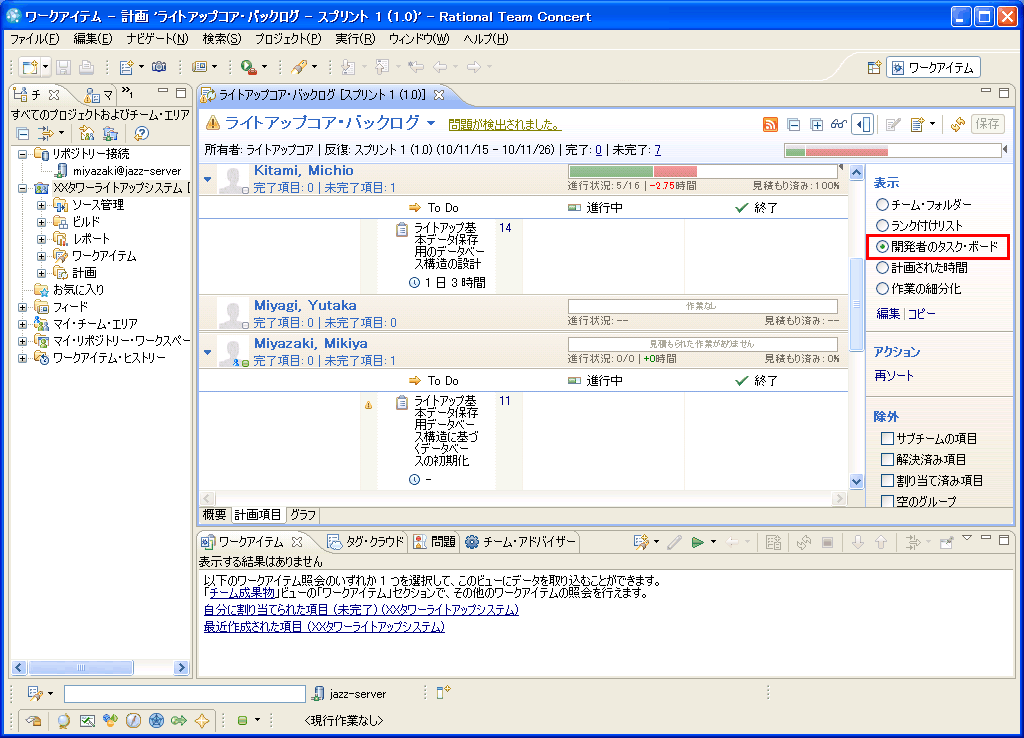Switch to the タグ・クラウド tab

(366, 541)
